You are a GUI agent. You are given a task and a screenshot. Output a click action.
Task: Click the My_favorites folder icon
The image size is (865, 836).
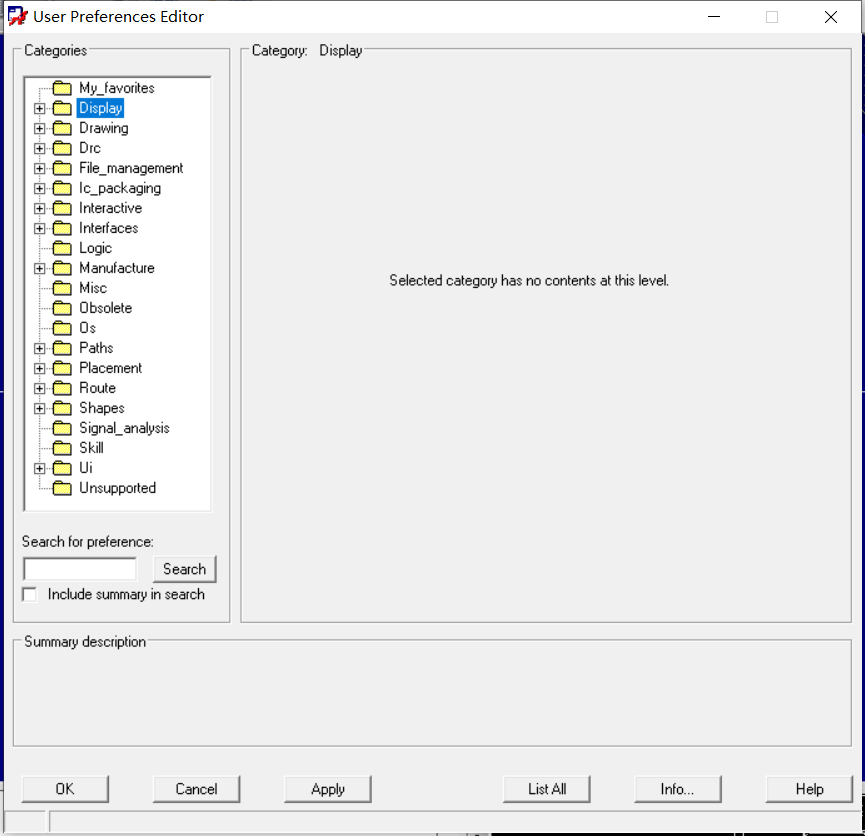pyautogui.click(x=62, y=88)
